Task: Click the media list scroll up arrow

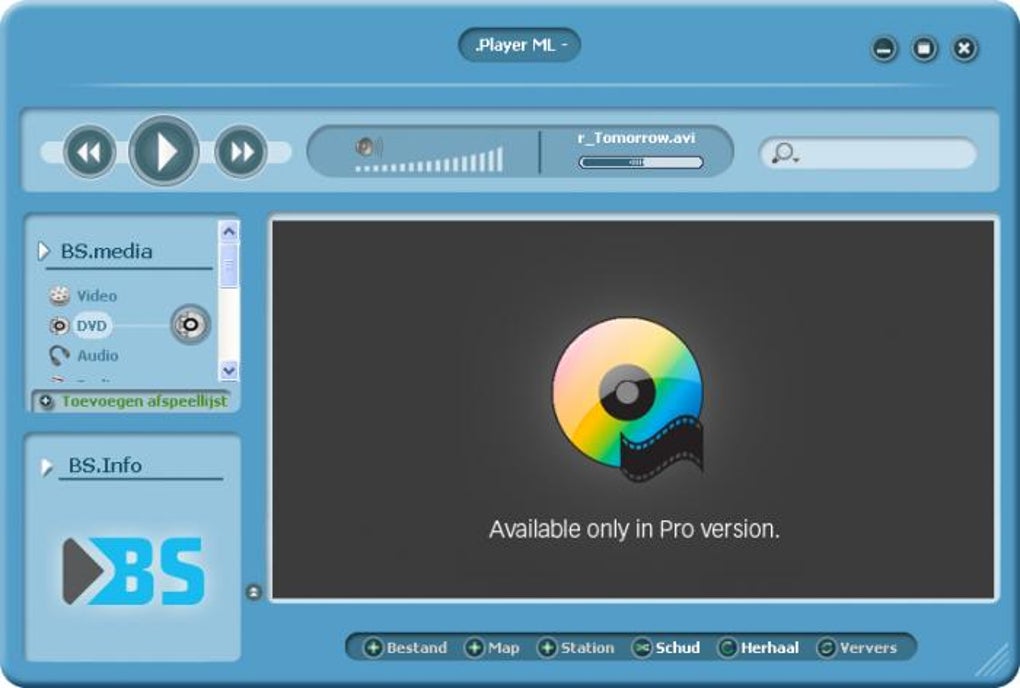Action: pos(228,232)
